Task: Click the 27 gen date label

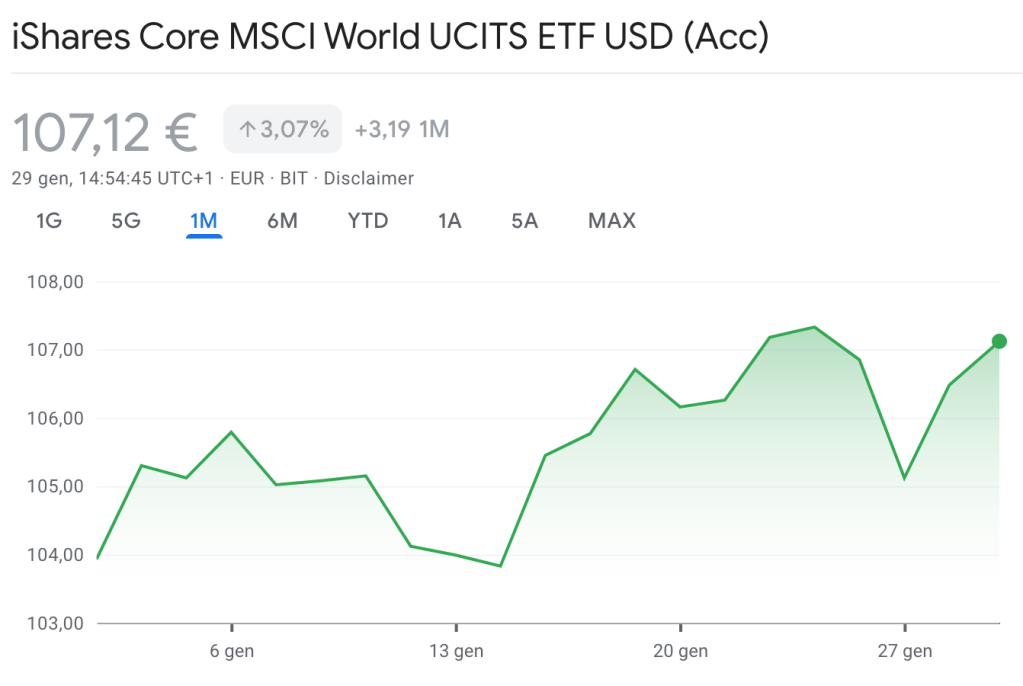Action: pos(904,651)
